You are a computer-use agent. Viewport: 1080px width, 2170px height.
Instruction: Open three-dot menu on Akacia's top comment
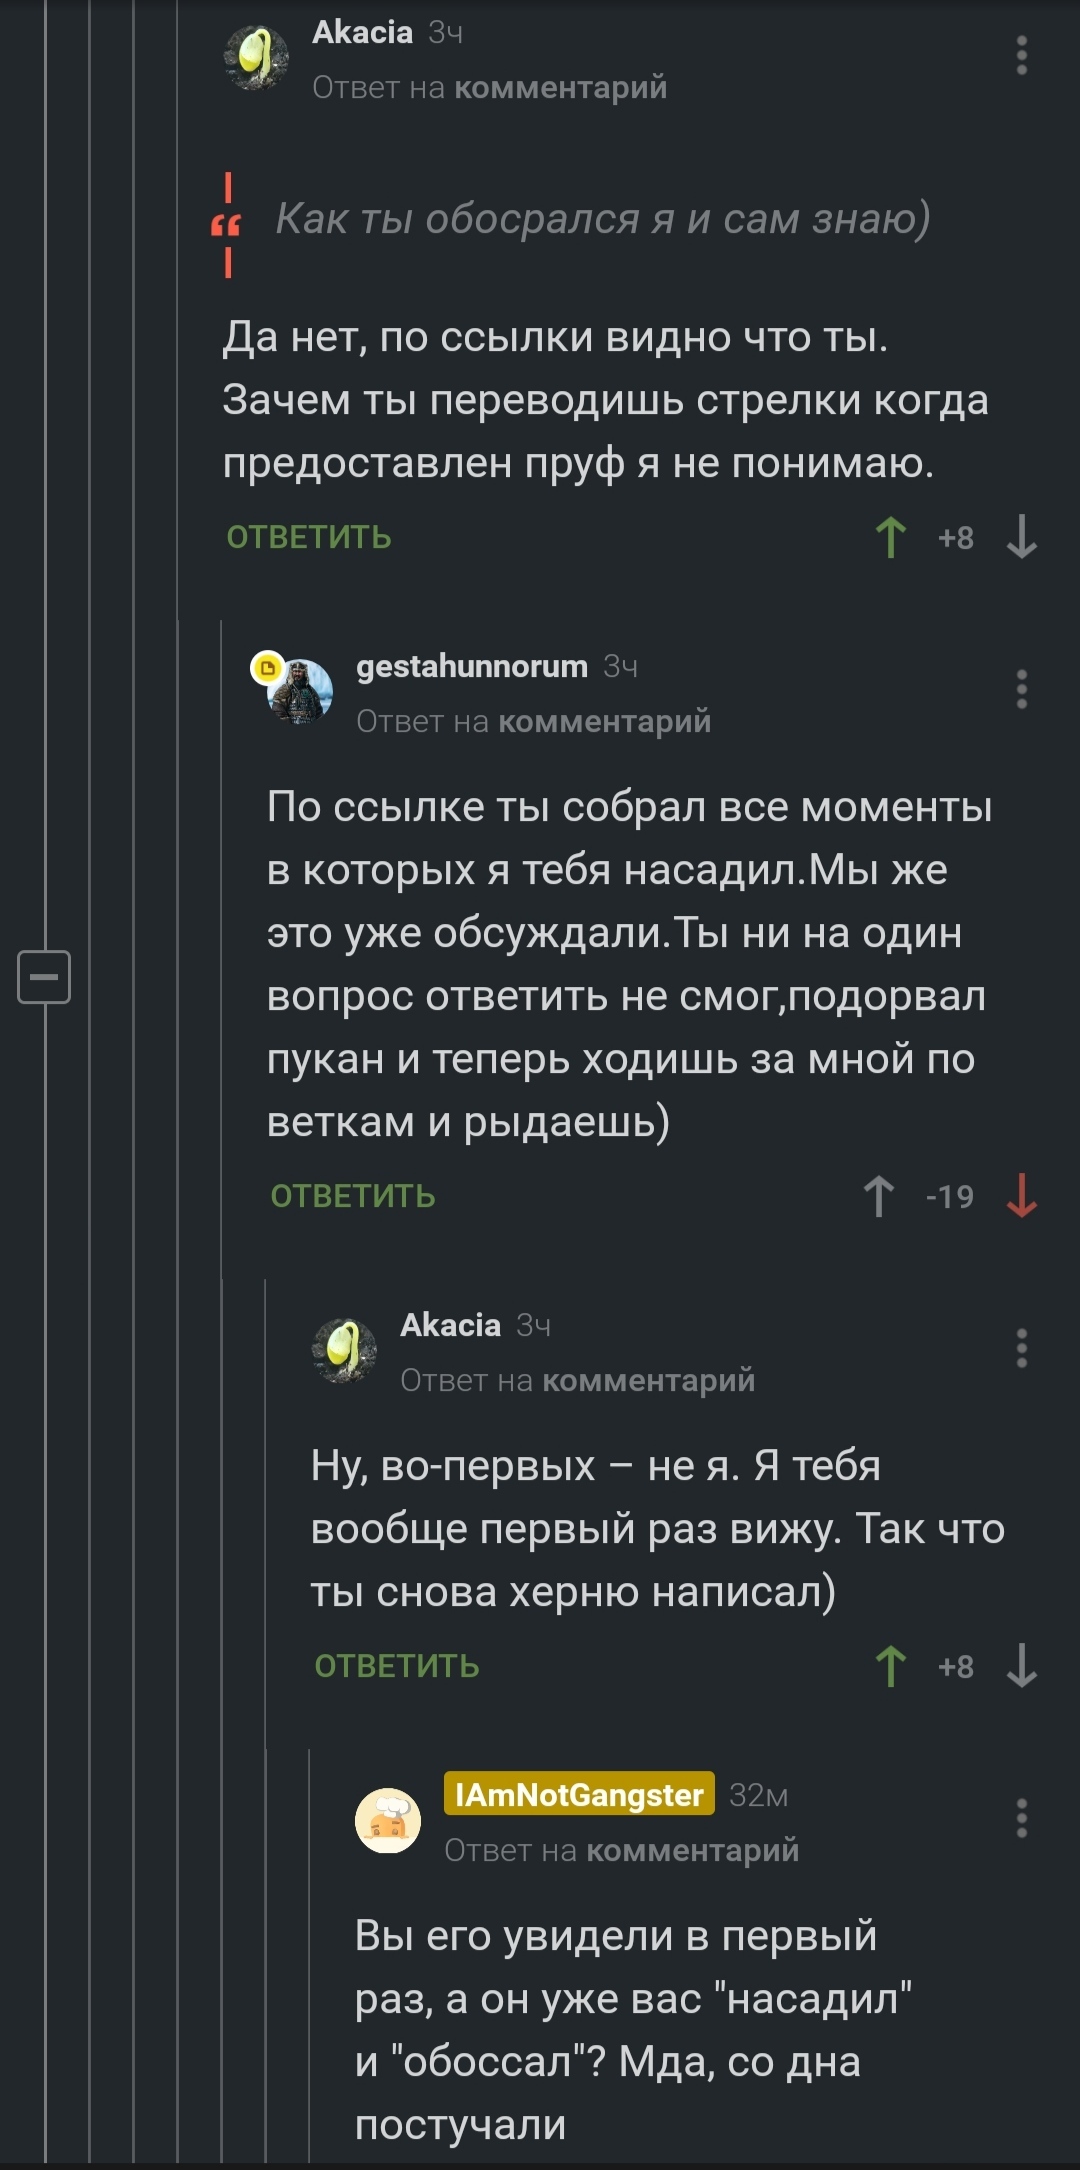point(1021,56)
